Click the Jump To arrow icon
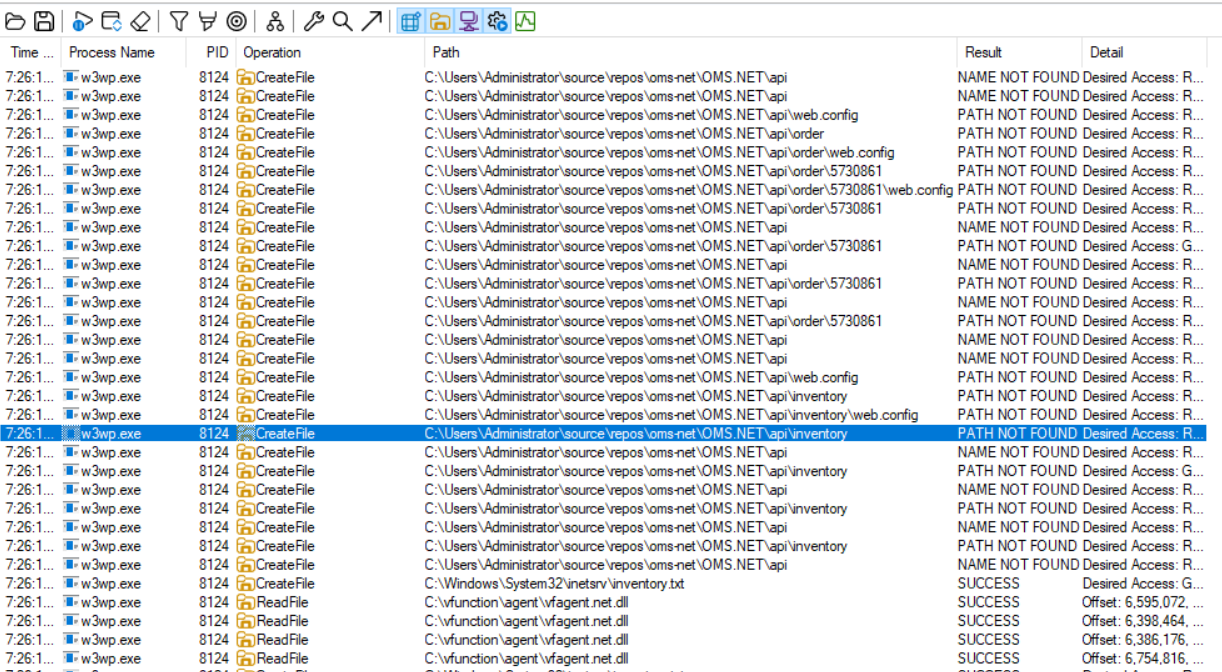 pyautogui.click(x=371, y=21)
